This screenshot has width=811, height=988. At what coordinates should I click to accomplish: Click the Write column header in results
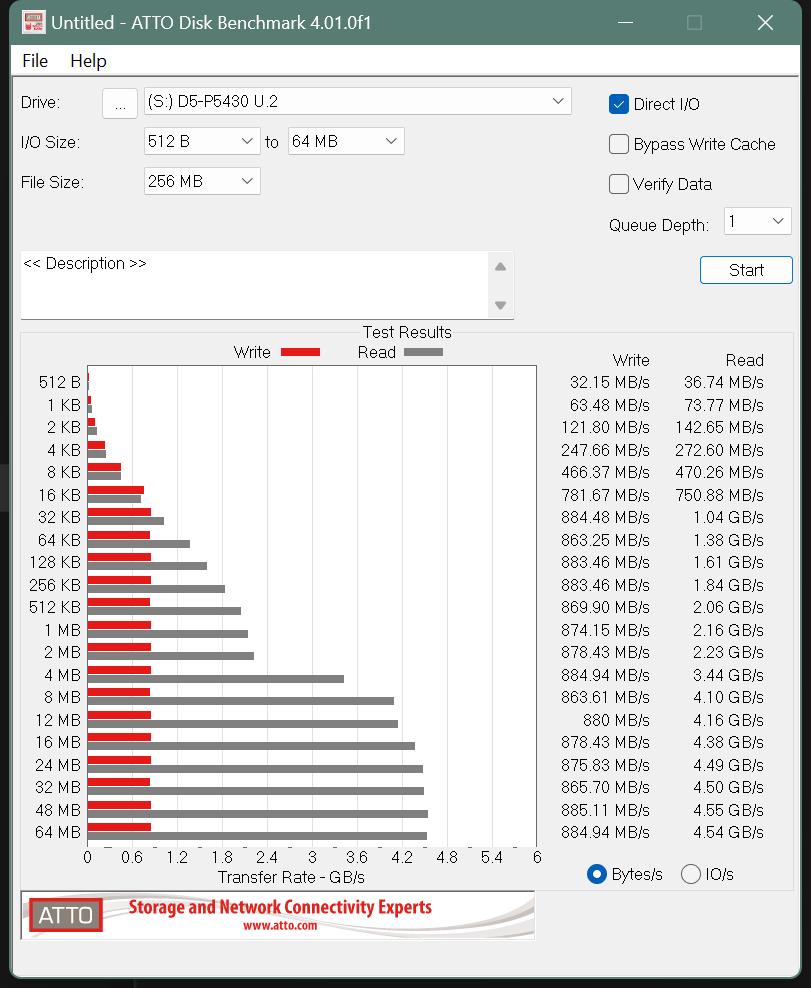pyautogui.click(x=631, y=360)
